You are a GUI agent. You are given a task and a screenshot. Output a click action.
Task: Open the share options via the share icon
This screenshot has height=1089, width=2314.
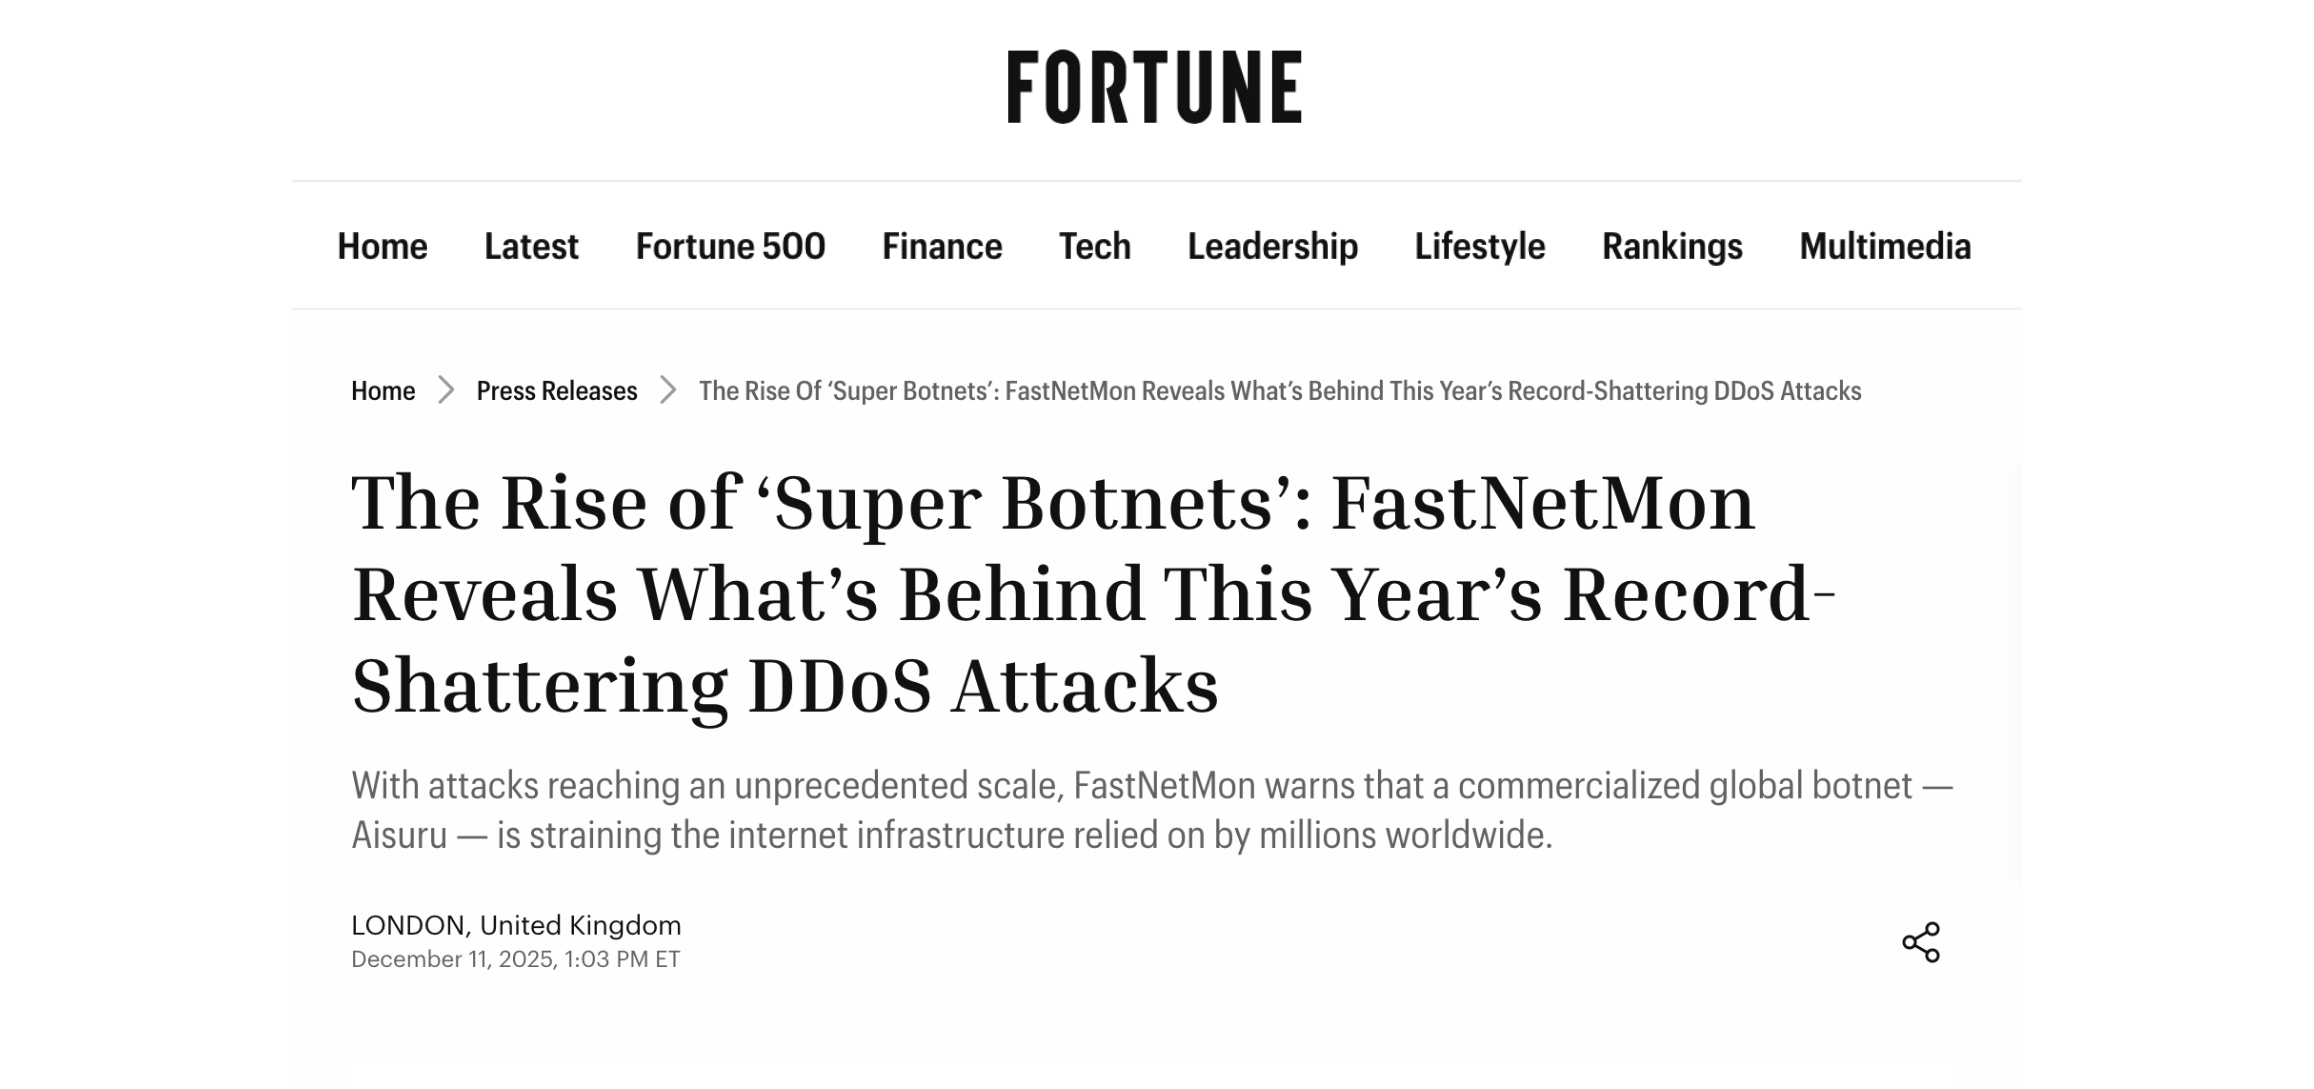coord(1922,940)
